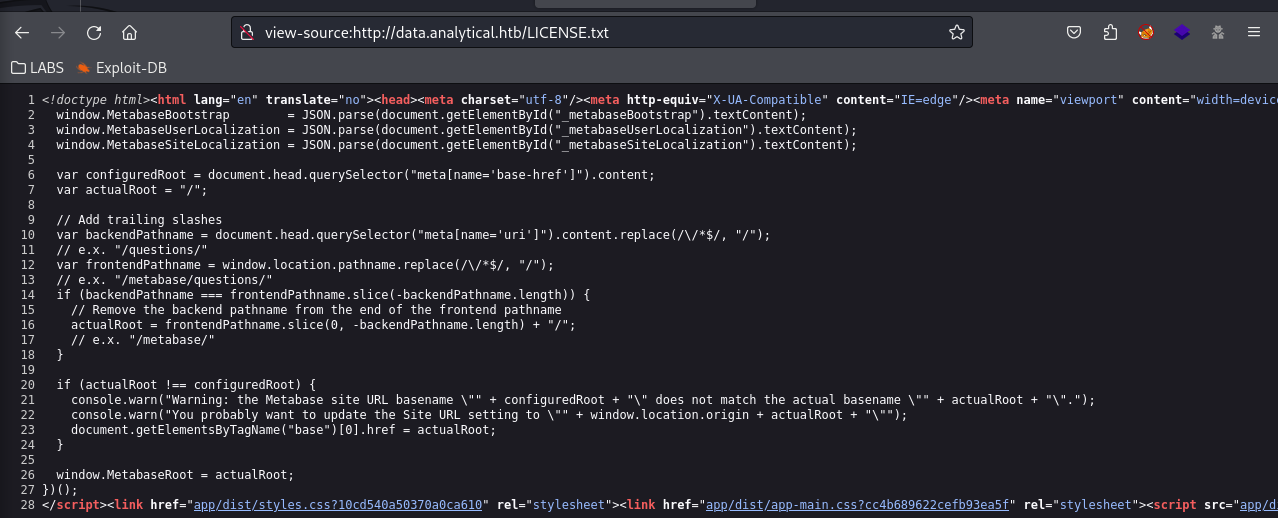Click the 'var actualRoot = "/";' line

coord(132,189)
